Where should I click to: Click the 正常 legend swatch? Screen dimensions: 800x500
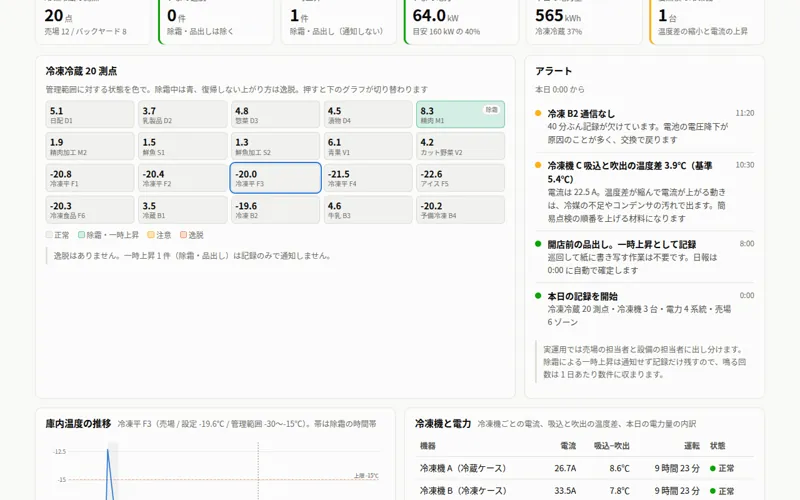point(49,235)
